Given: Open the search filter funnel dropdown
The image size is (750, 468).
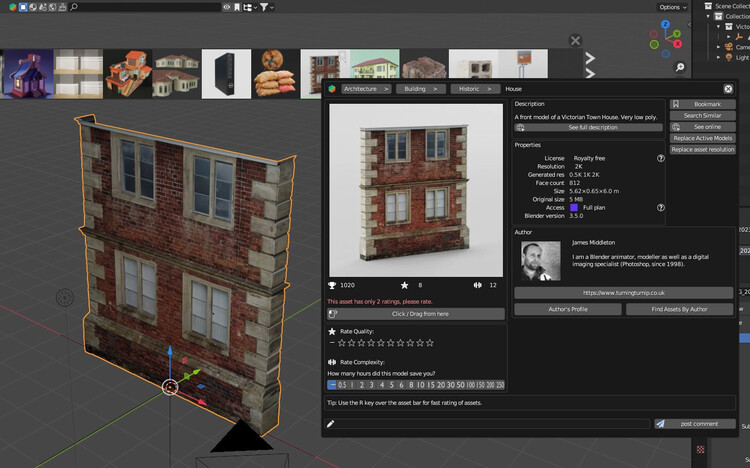Looking at the screenshot, I should 267,7.
